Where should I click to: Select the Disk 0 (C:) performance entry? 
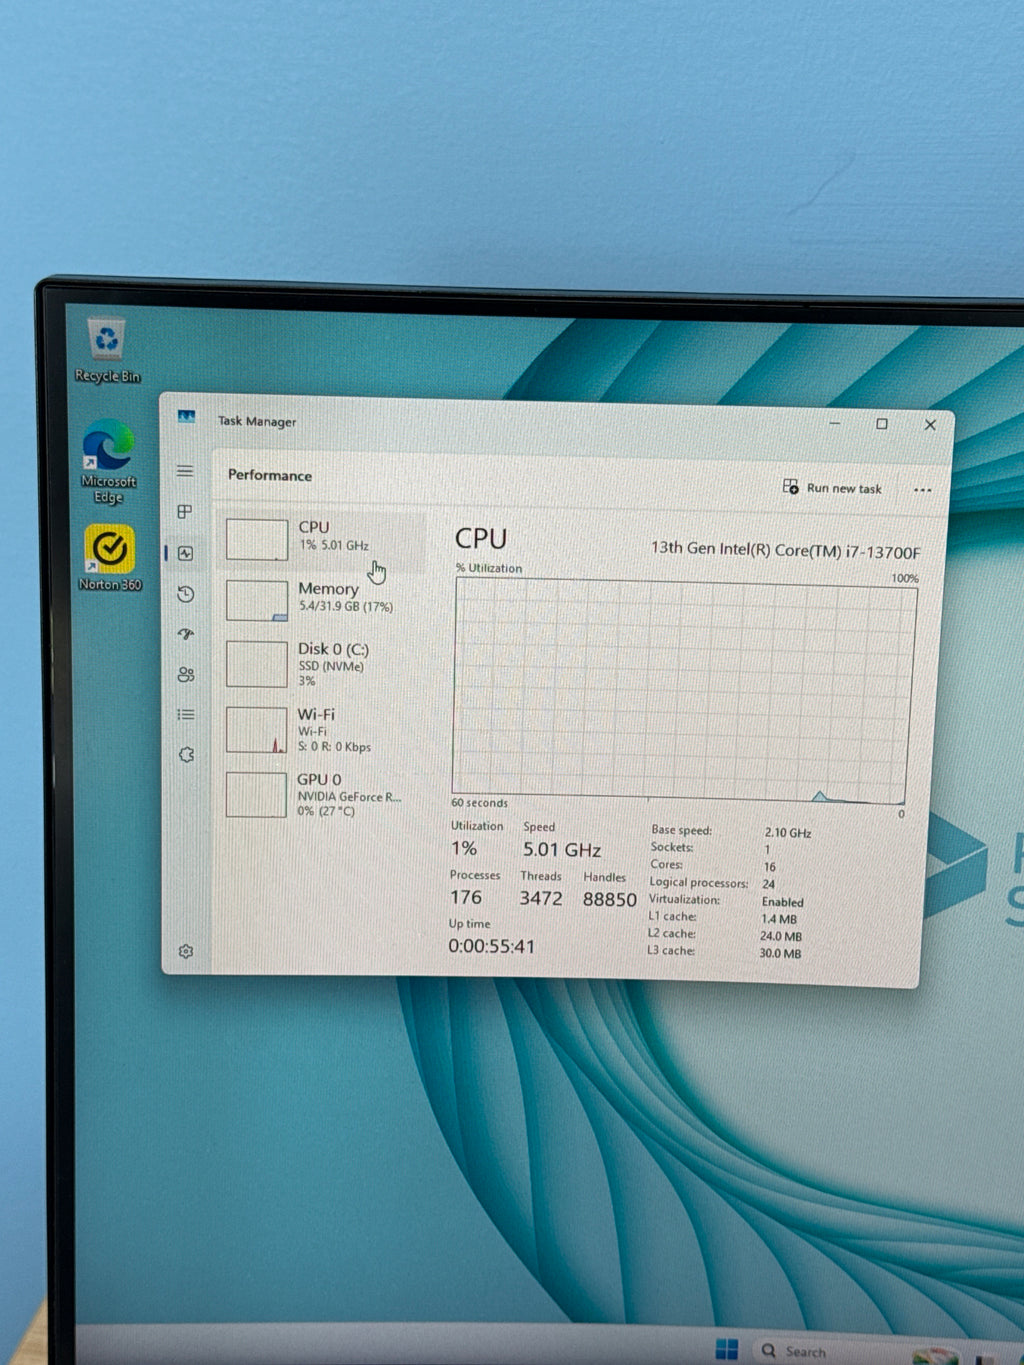pos(320,664)
